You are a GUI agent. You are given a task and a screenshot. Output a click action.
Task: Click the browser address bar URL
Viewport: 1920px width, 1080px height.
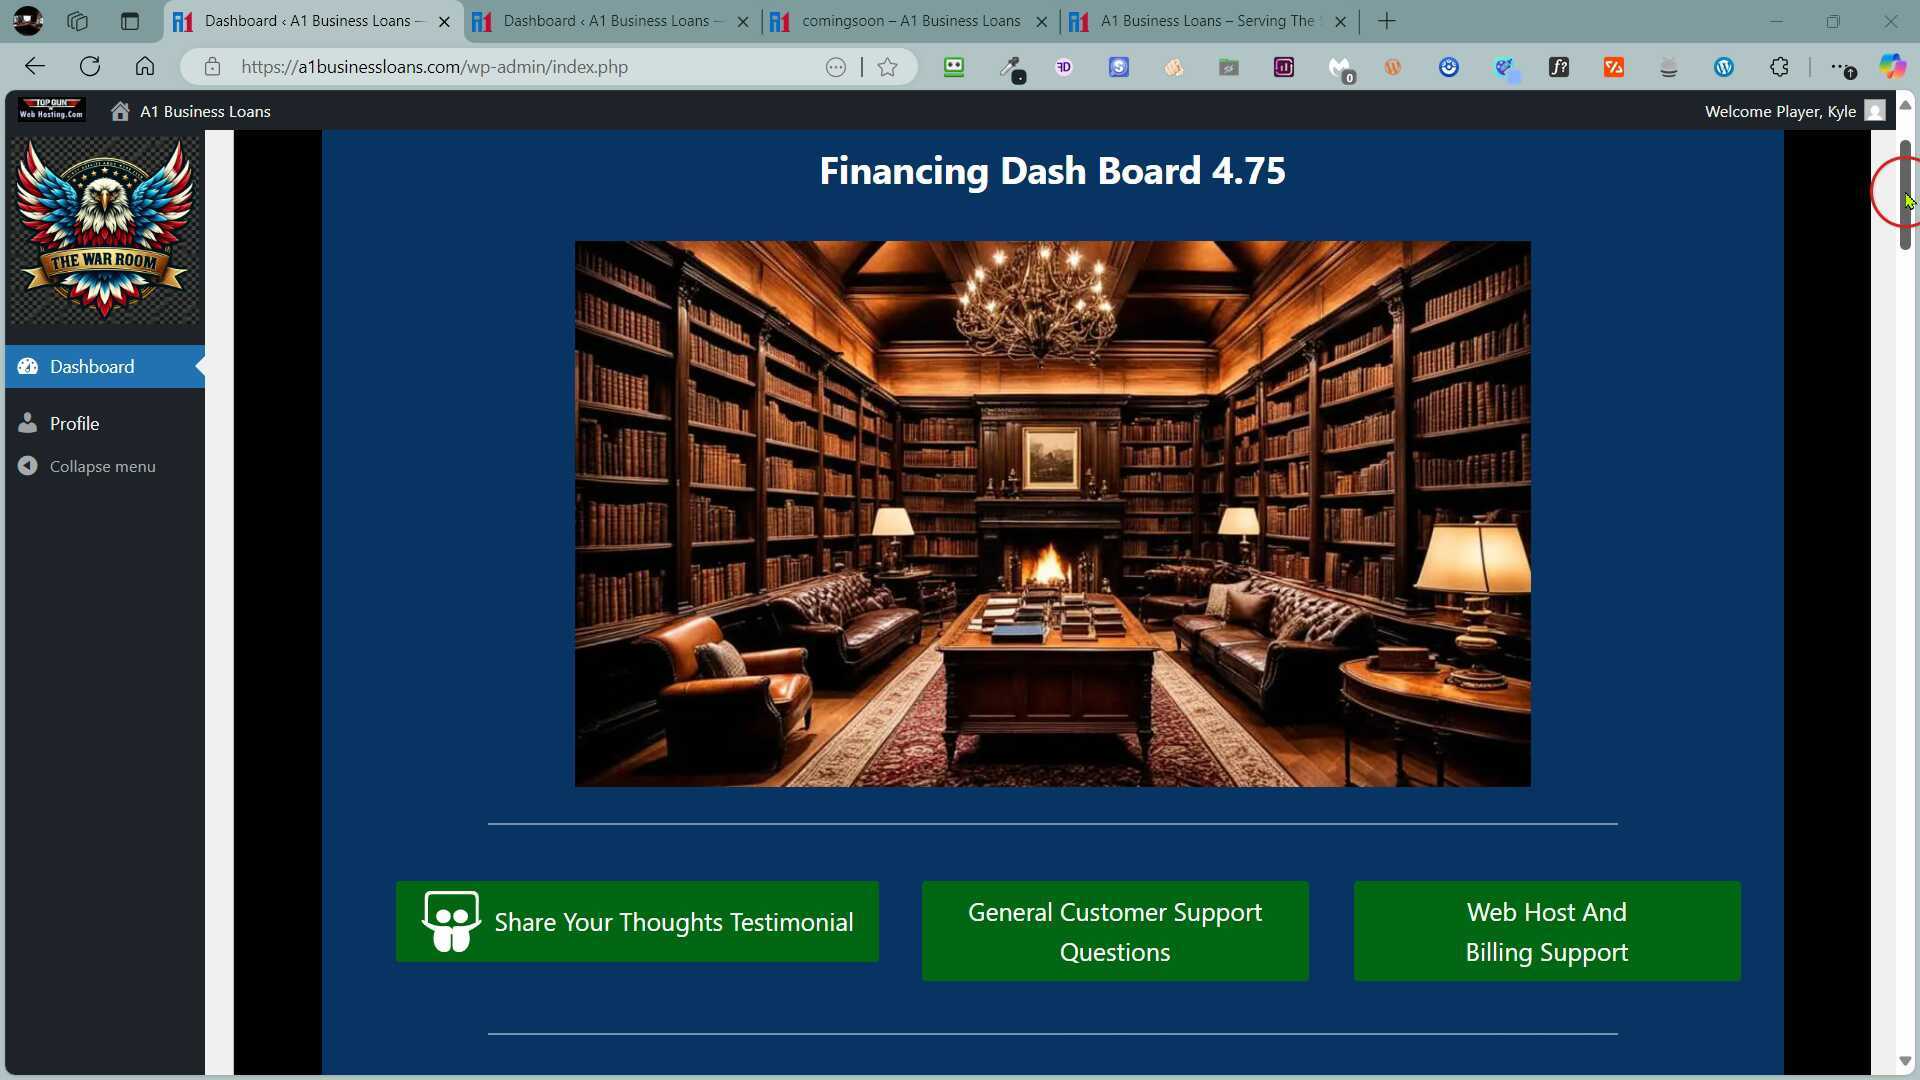point(435,67)
